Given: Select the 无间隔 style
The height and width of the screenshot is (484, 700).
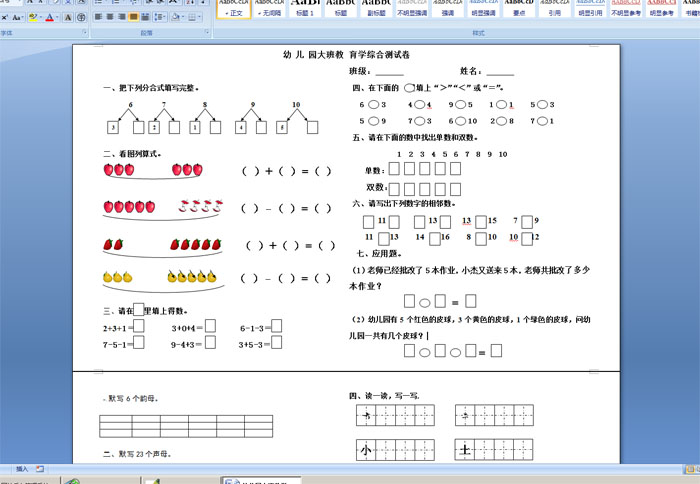Looking at the screenshot, I should pos(269,8).
